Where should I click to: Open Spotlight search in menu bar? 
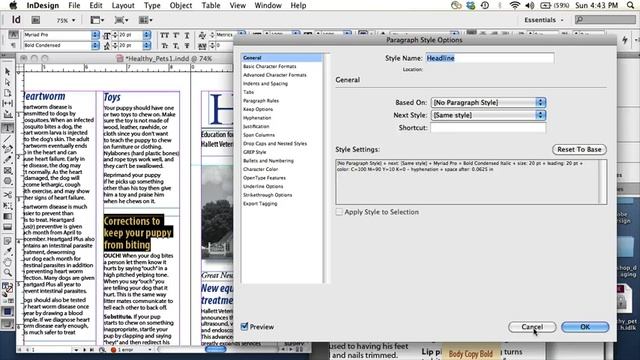631,5
